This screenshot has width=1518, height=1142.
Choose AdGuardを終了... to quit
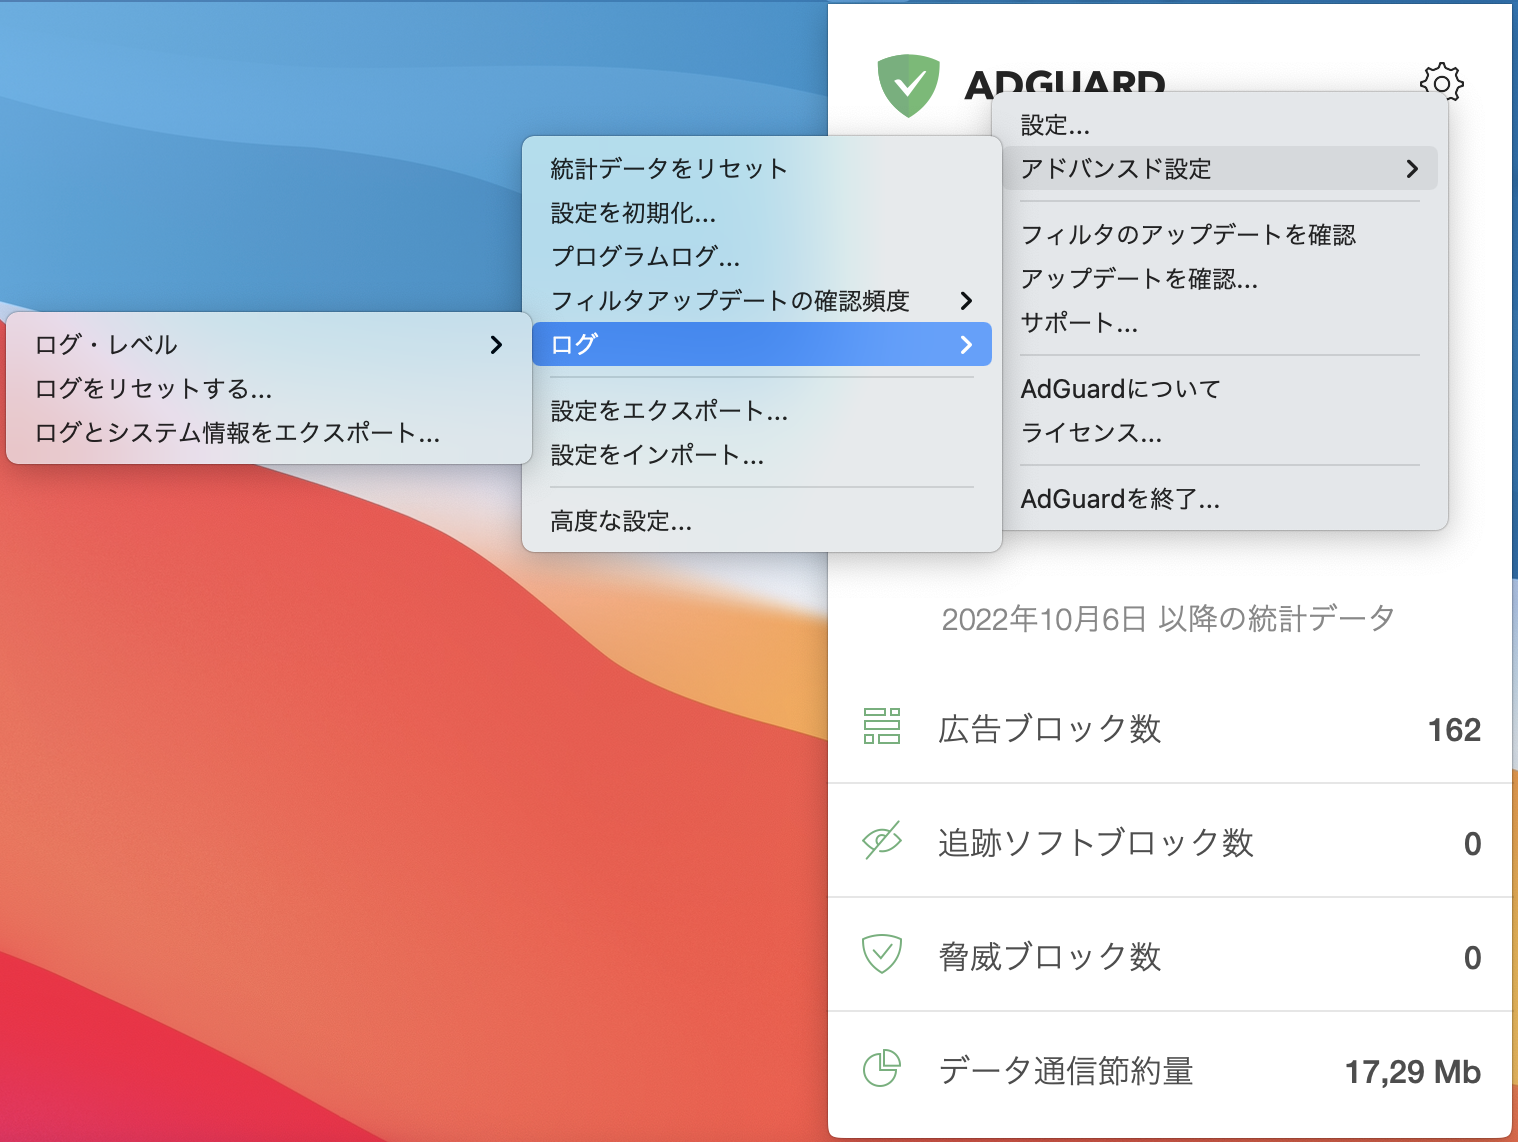pos(1220,498)
